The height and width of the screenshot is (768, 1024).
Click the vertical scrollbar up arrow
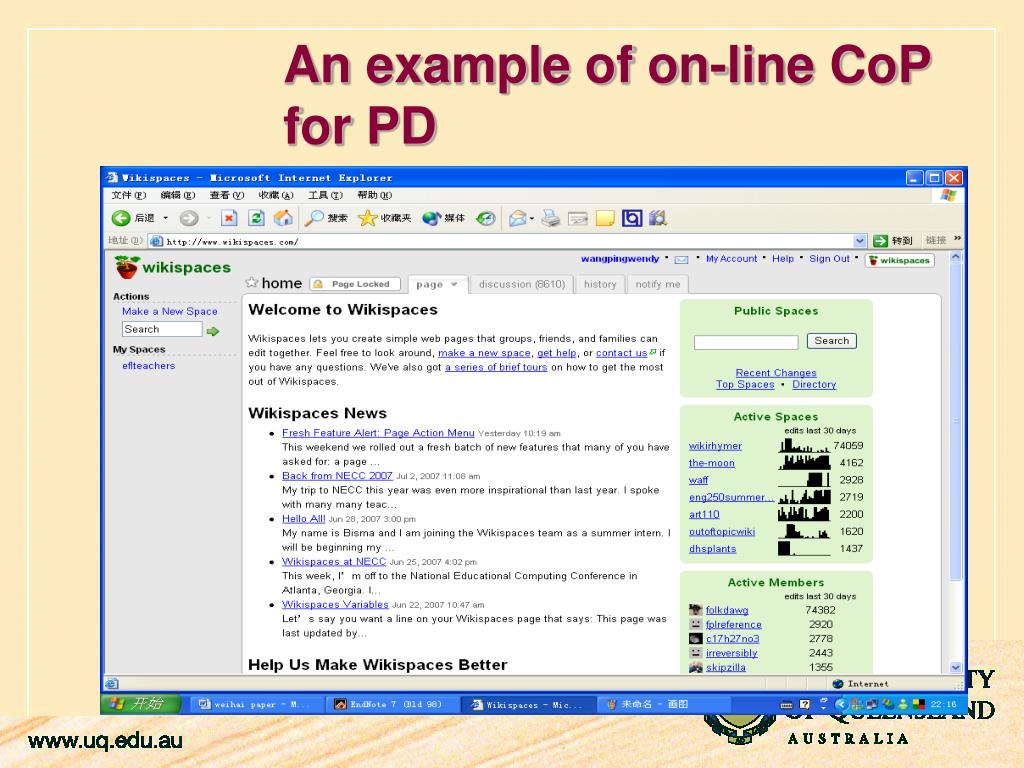click(955, 257)
